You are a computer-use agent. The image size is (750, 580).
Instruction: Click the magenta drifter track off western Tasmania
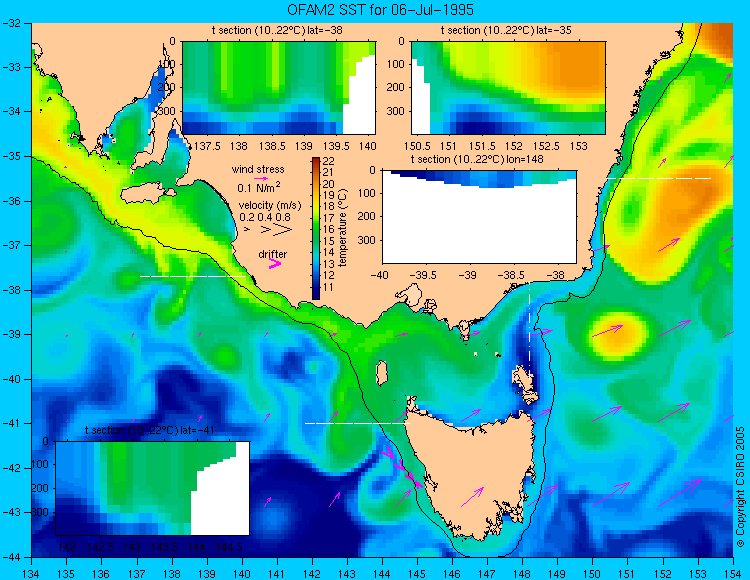pos(402,468)
